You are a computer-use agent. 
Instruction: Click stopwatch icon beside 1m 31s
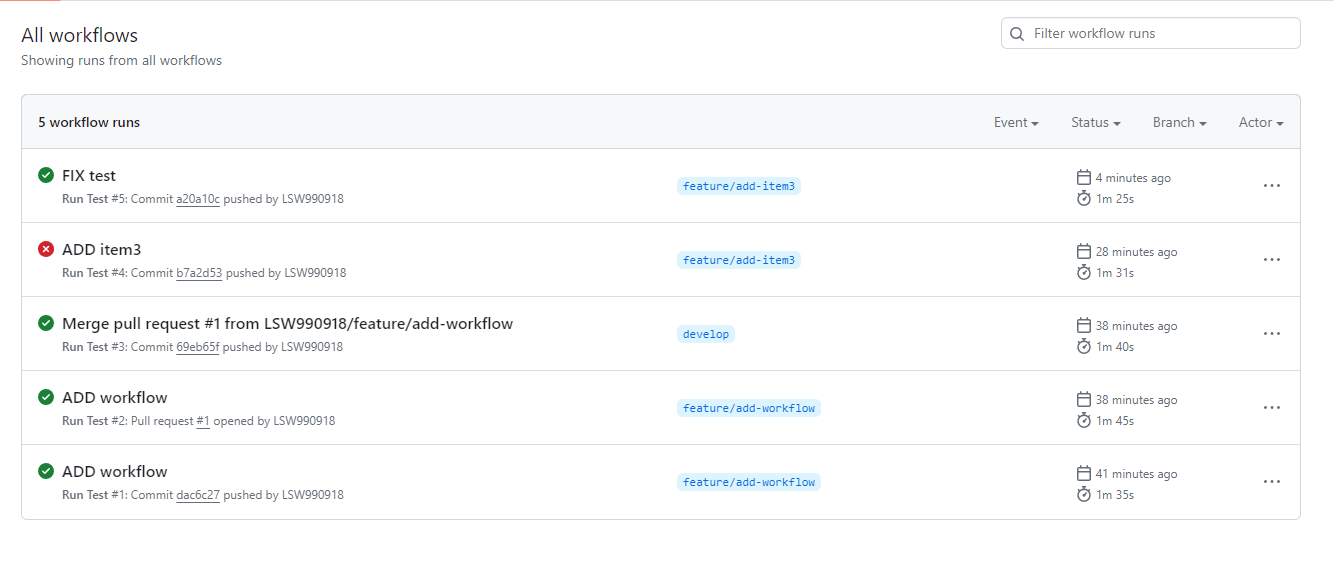pyautogui.click(x=1083, y=272)
